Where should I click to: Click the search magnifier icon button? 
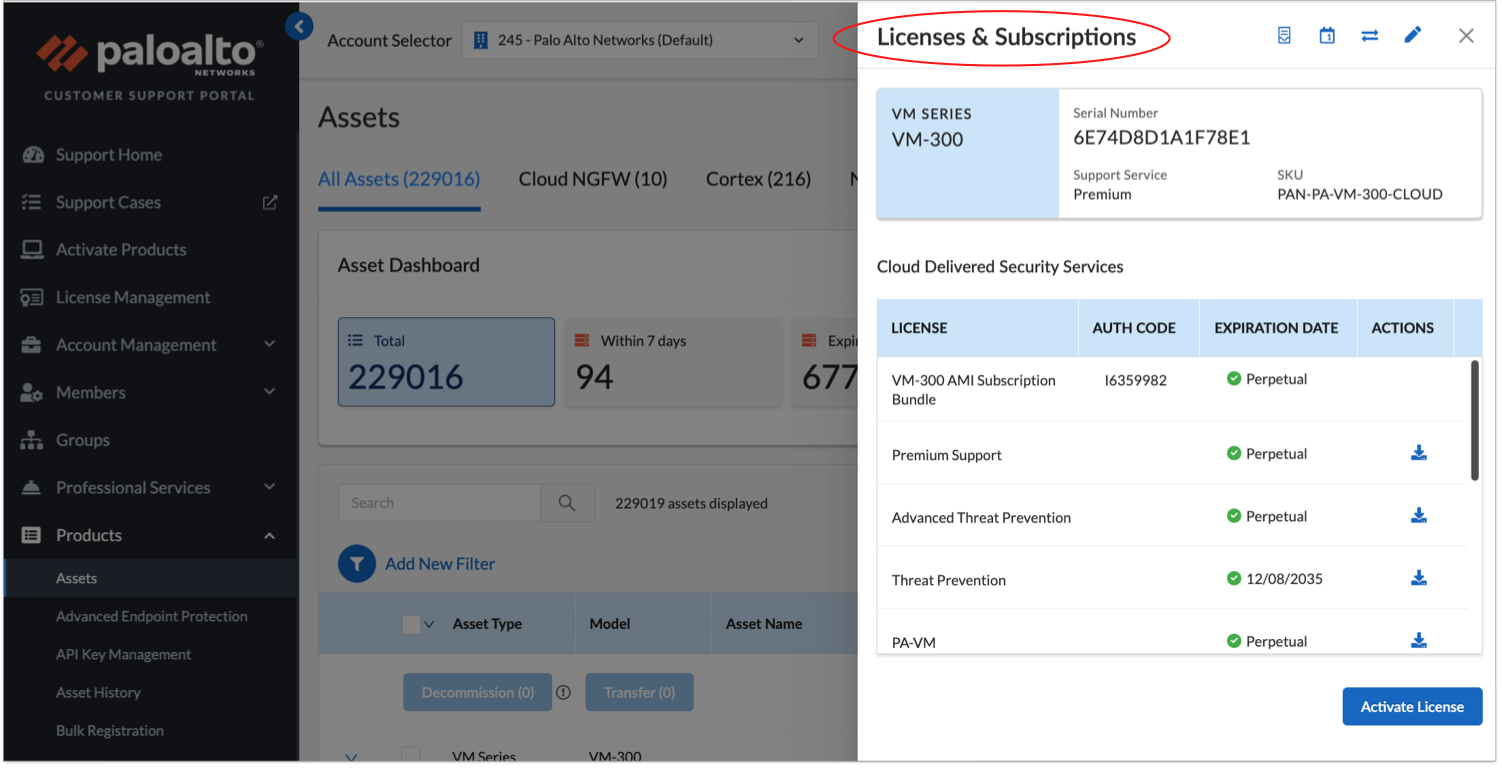pyautogui.click(x=567, y=503)
